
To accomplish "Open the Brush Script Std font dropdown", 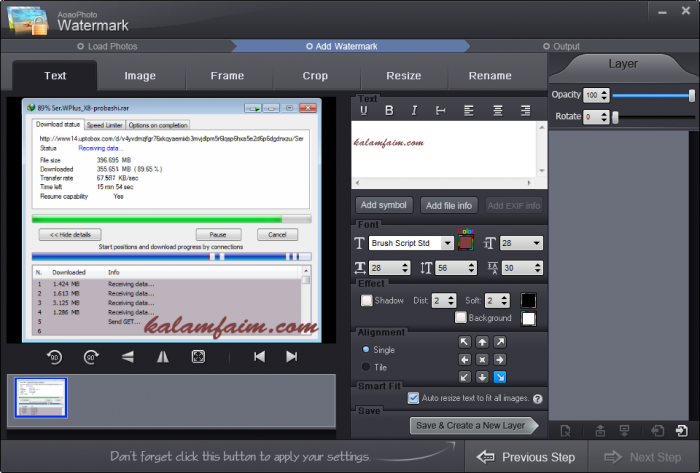I will click(447, 243).
